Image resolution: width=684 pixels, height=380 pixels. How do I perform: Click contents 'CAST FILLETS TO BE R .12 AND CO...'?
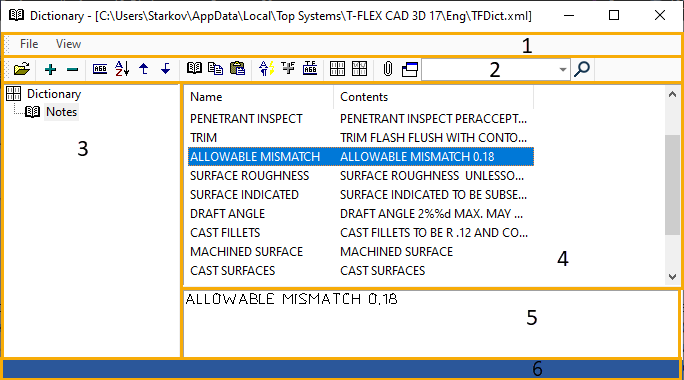(x=434, y=233)
